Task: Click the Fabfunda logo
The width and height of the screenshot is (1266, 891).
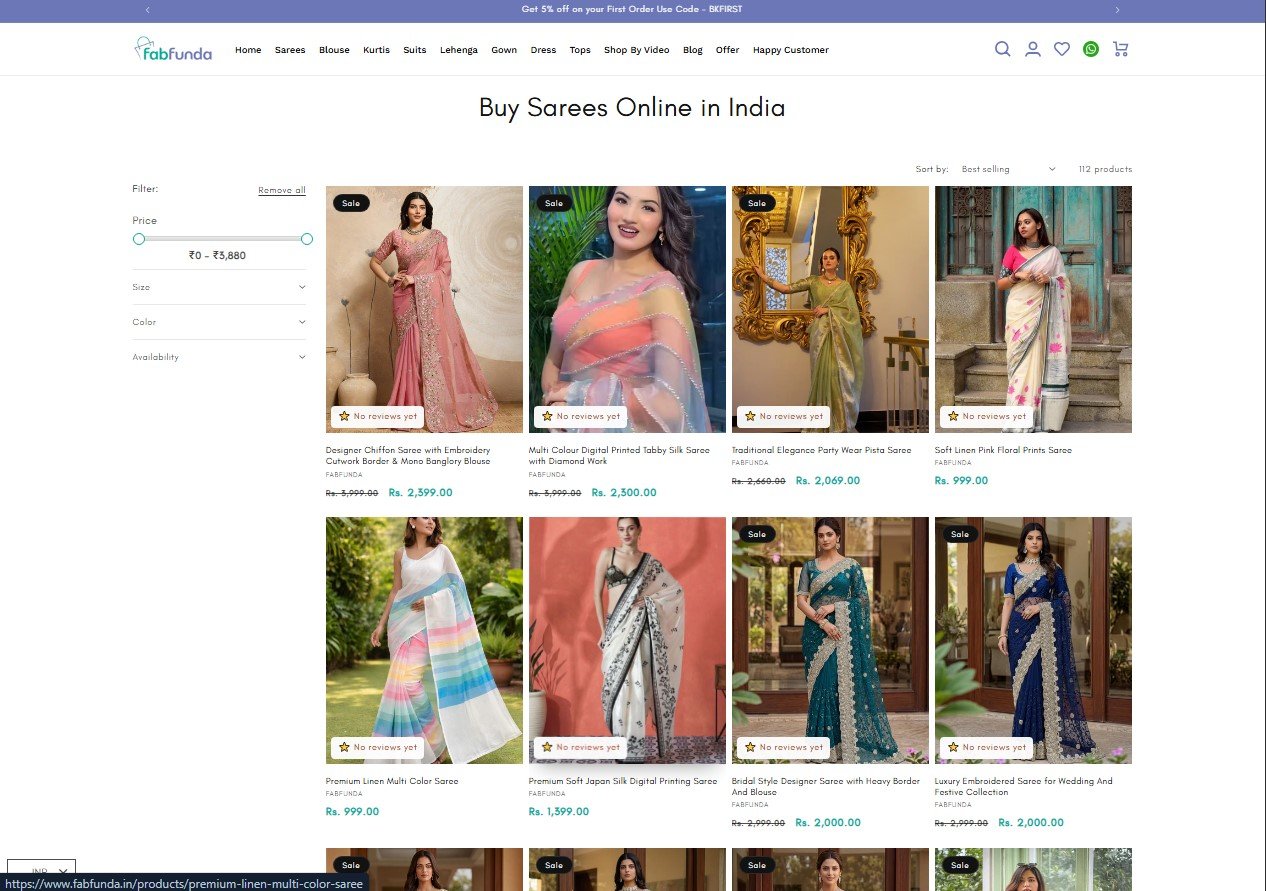Action: click(x=173, y=49)
